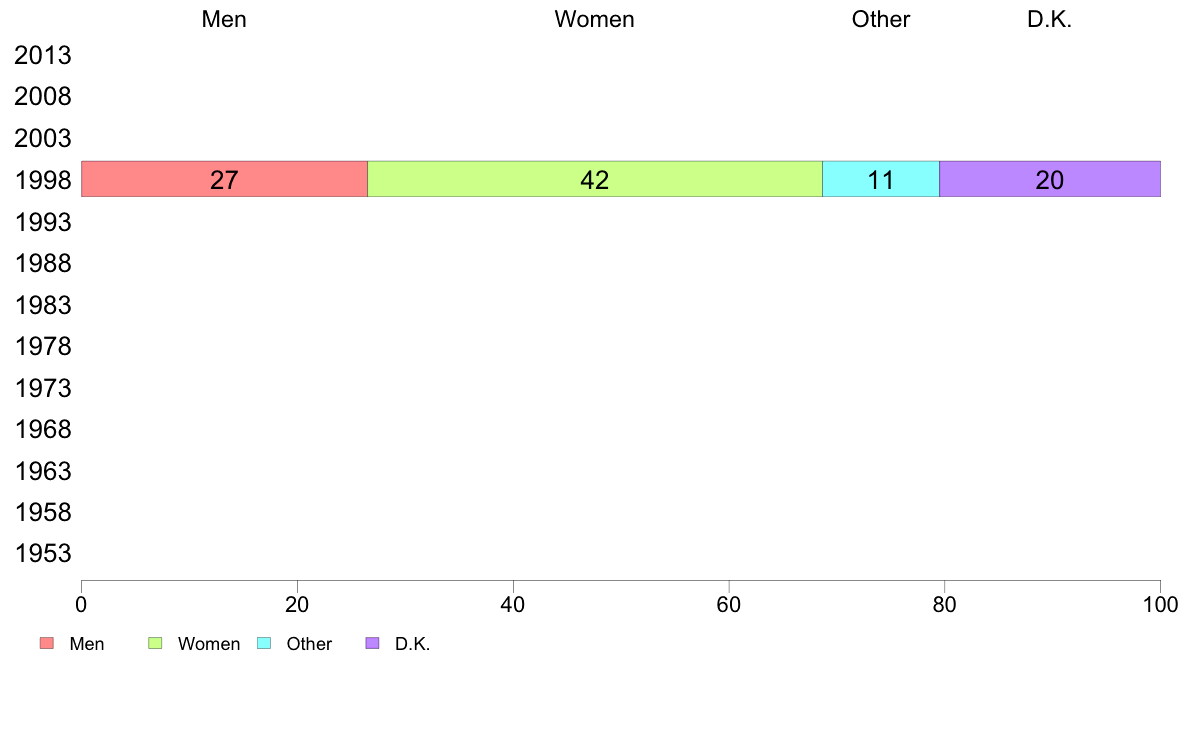This screenshot has height=736, width=1188.
Task: Click the 100 tick on the x-axis
Action: [x=1160, y=604]
